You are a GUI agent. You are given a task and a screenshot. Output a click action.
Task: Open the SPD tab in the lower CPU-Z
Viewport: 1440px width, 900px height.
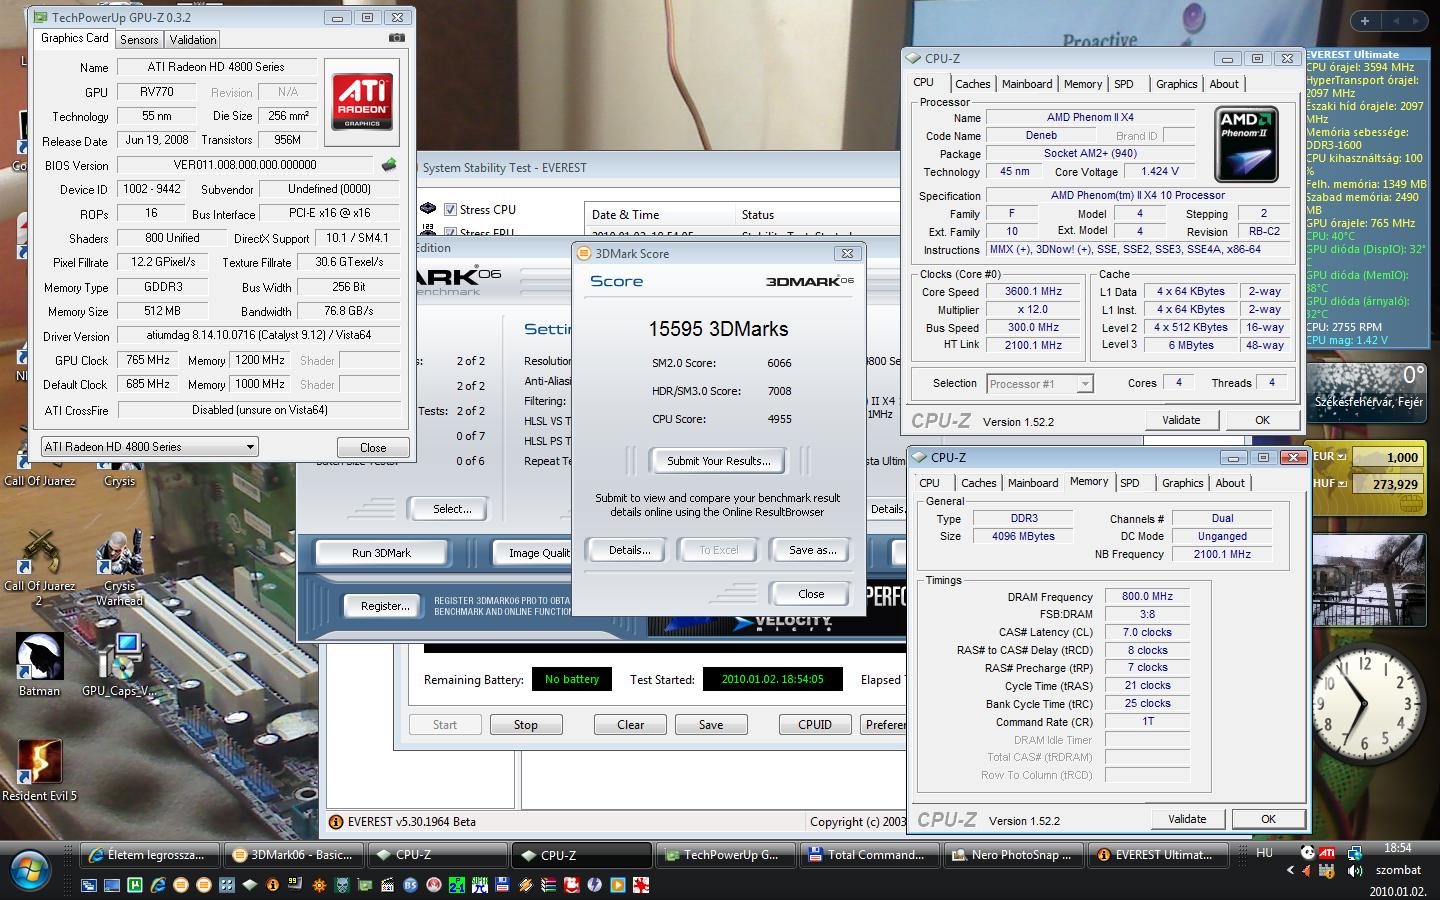click(x=1130, y=483)
